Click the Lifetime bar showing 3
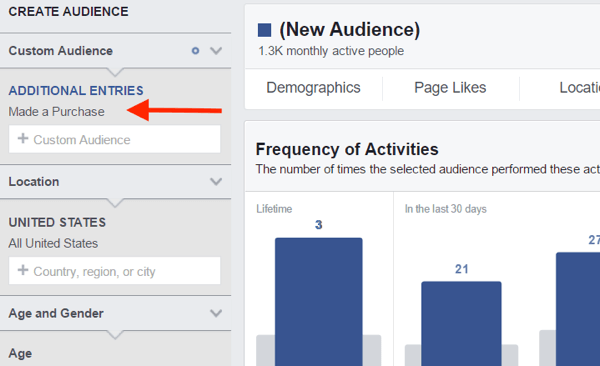600x366 pixels. (x=319, y=302)
